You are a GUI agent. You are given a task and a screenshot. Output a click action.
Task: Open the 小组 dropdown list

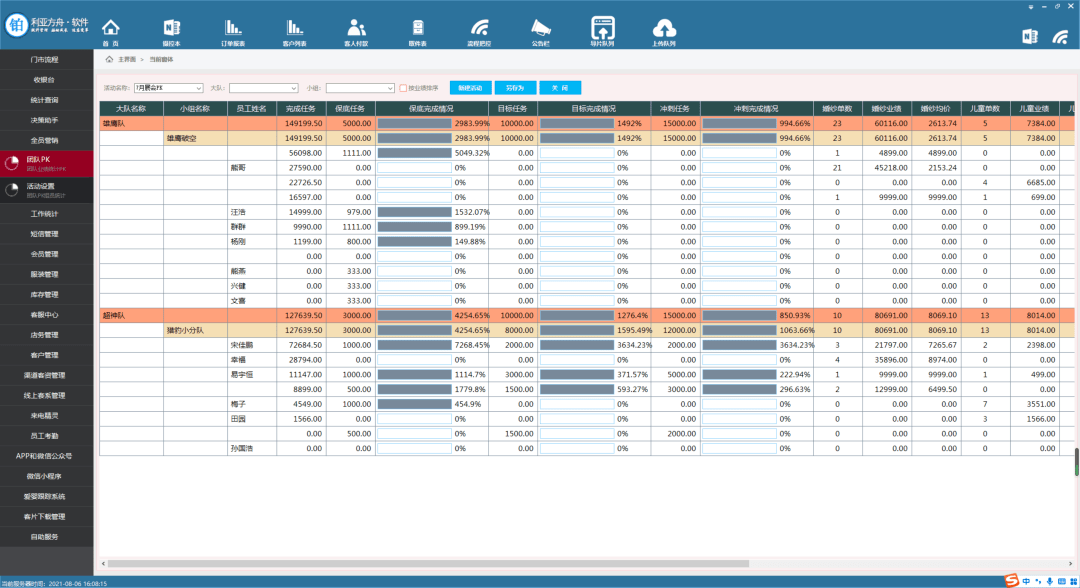(x=360, y=88)
